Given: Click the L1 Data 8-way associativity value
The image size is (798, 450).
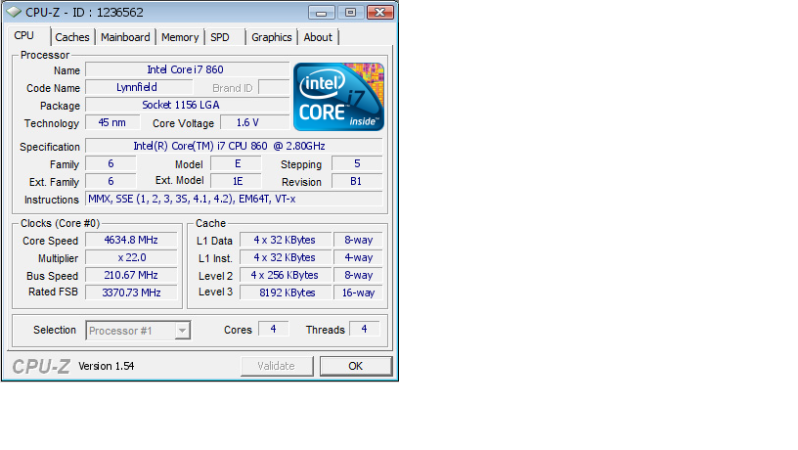Looking at the screenshot, I should pyautogui.click(x=358, y=240).
